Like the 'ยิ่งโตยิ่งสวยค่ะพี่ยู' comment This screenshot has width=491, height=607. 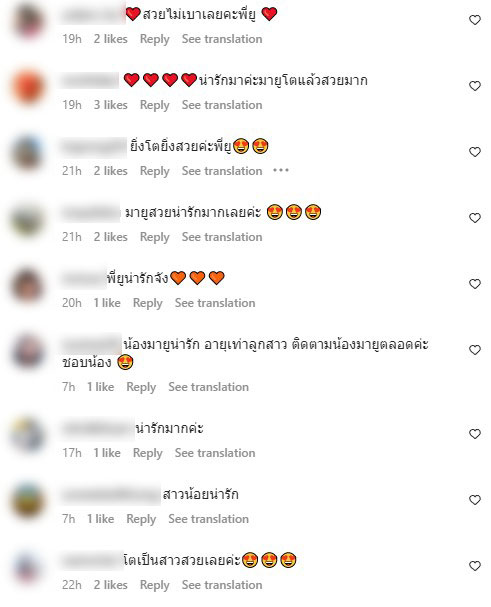[x=475, y=152]
